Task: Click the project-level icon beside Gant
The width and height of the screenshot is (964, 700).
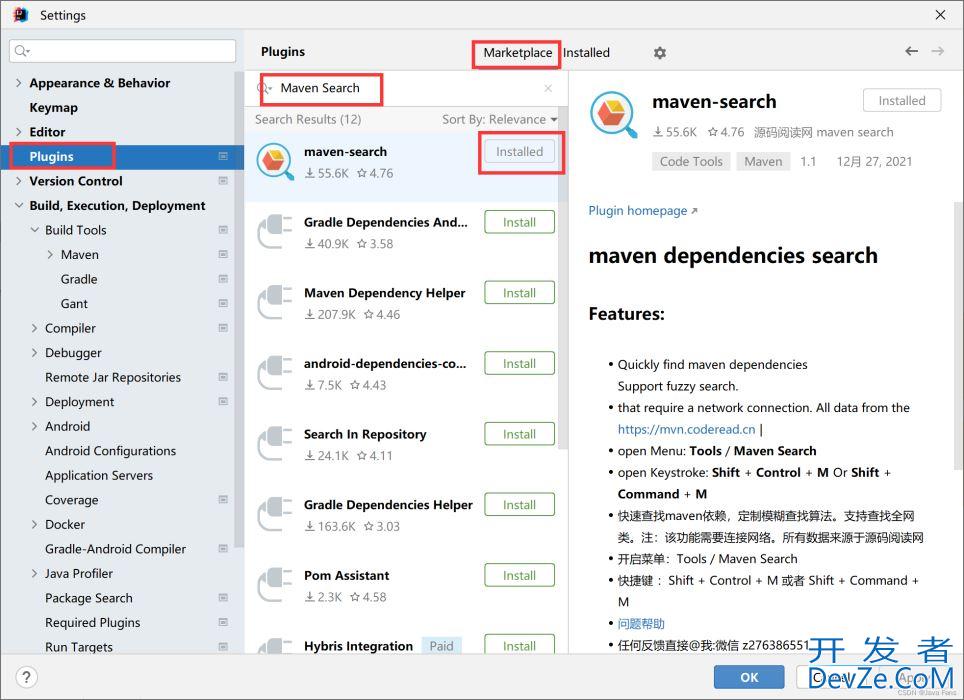Action: pos(223,304)
